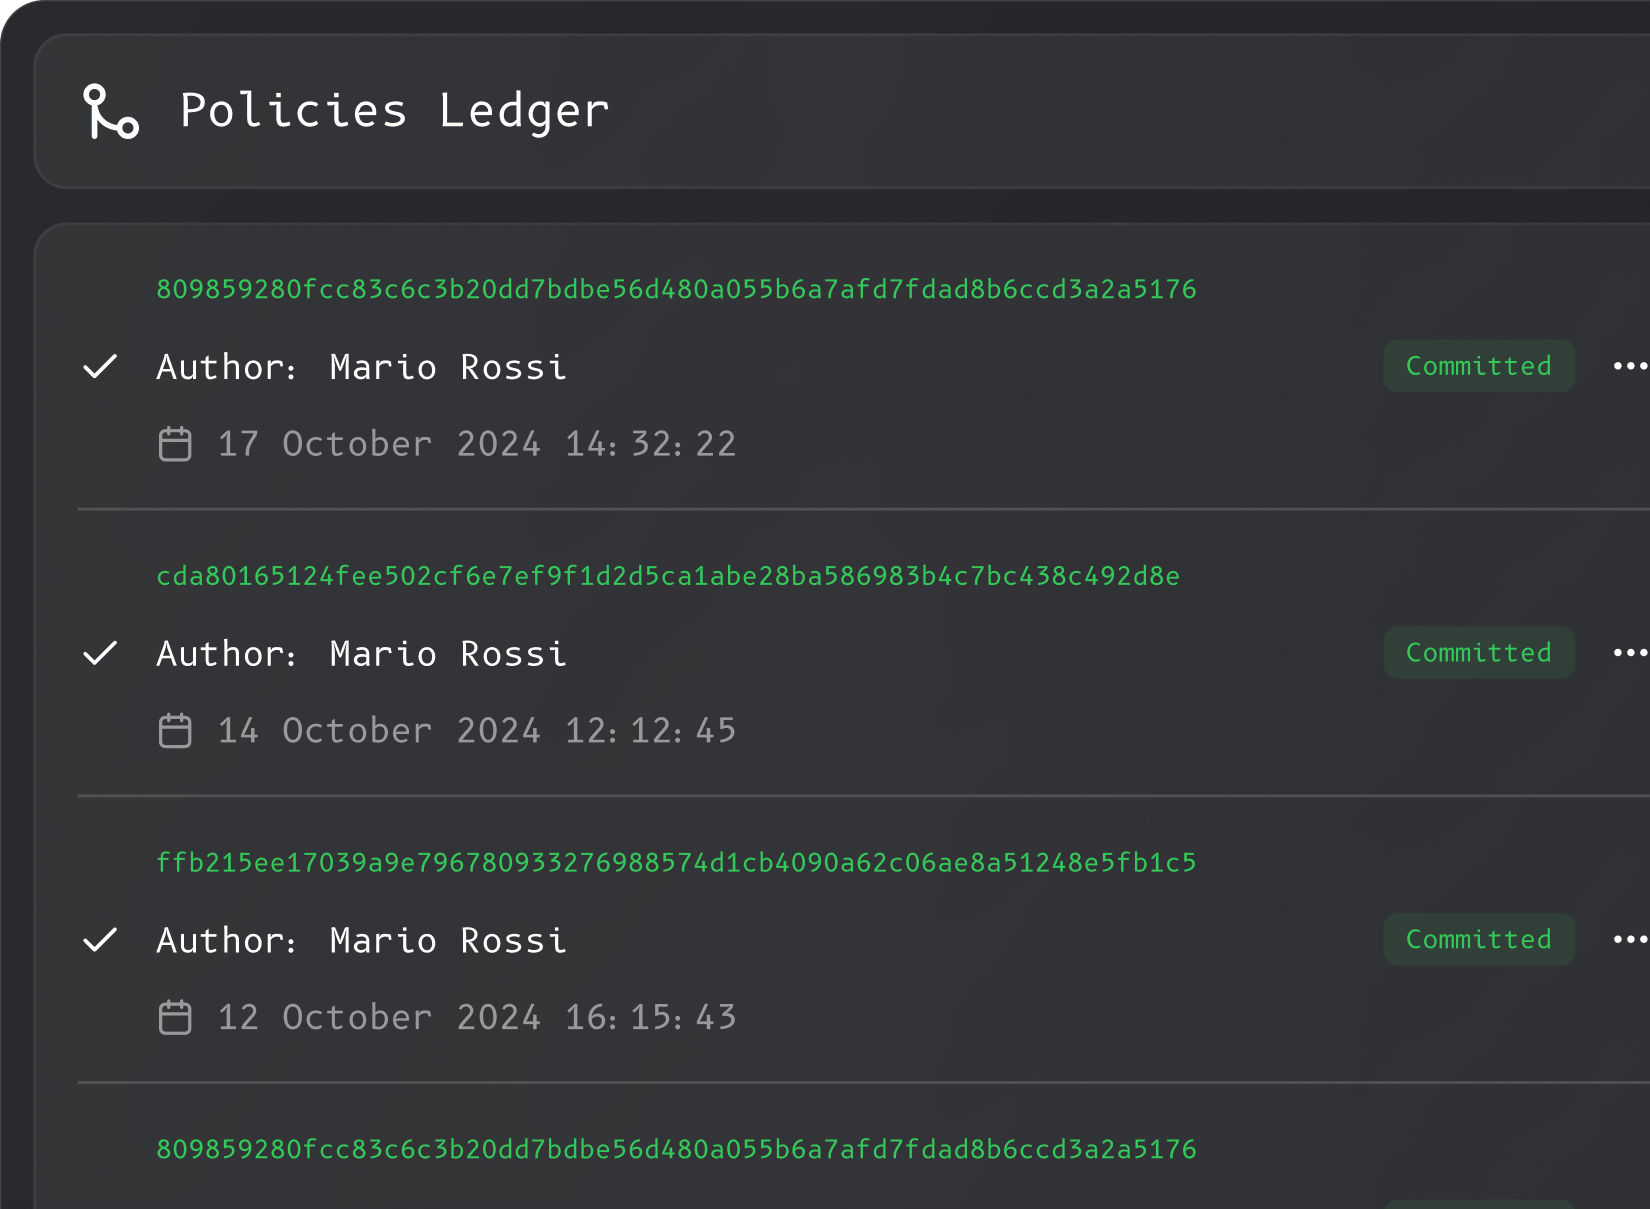1650x1209 pixels.
Task: Open the more options menu for the 12 October entry
Action: click(1630, 939)
